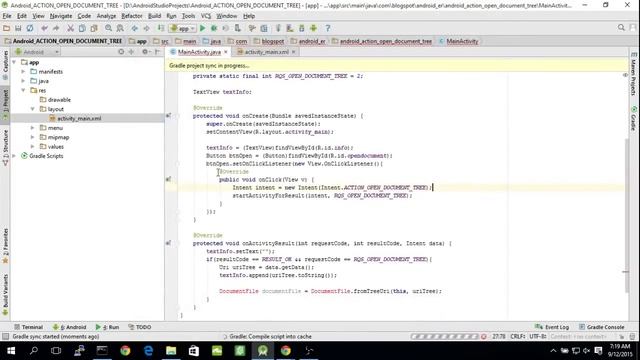Click the Synchronize refresh icon
The width and height of the screenshot is (640, 360).
coord(30,28)
